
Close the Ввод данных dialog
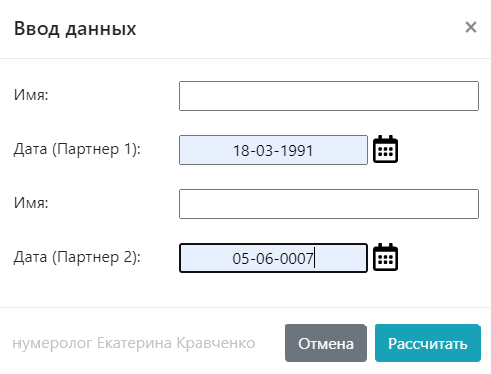(x=471, y=27)
